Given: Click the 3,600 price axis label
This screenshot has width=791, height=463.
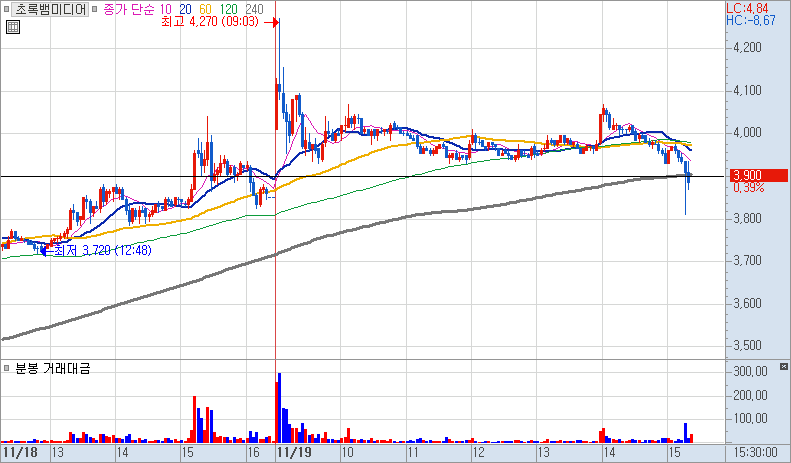Looking at the screenshot, I should click(x=748, y=303).
